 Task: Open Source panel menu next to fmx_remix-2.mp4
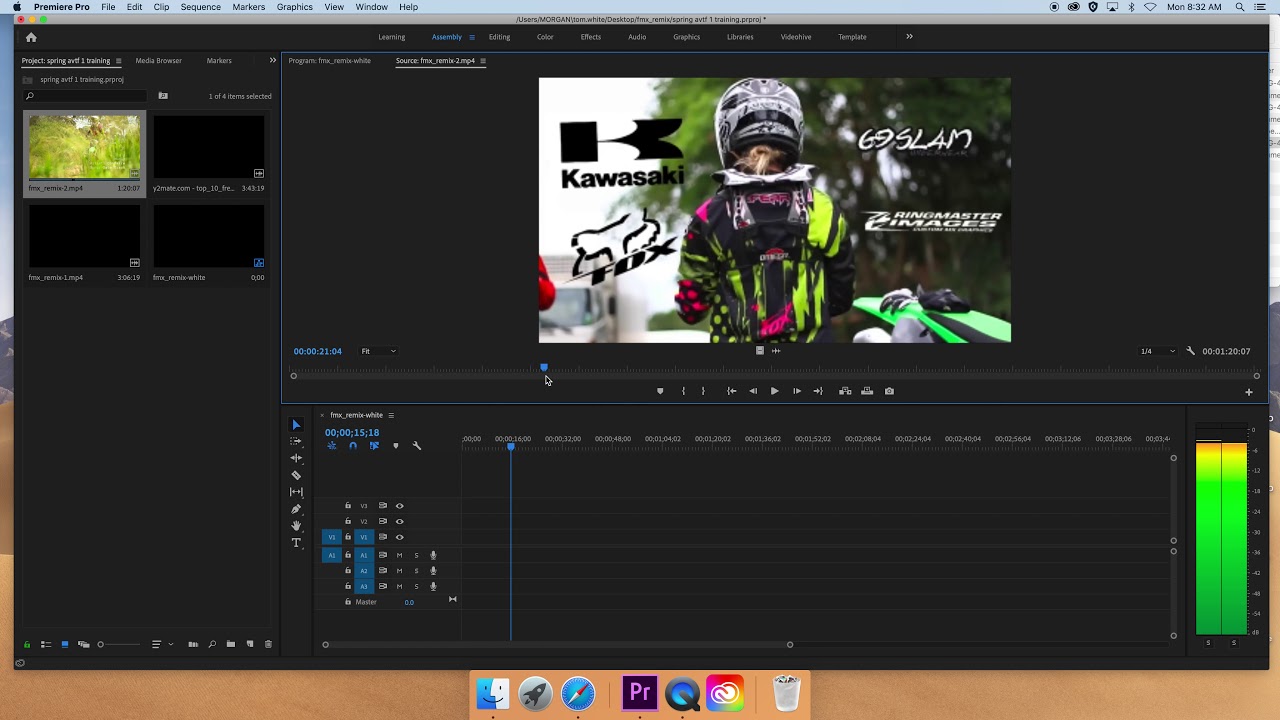483,61
